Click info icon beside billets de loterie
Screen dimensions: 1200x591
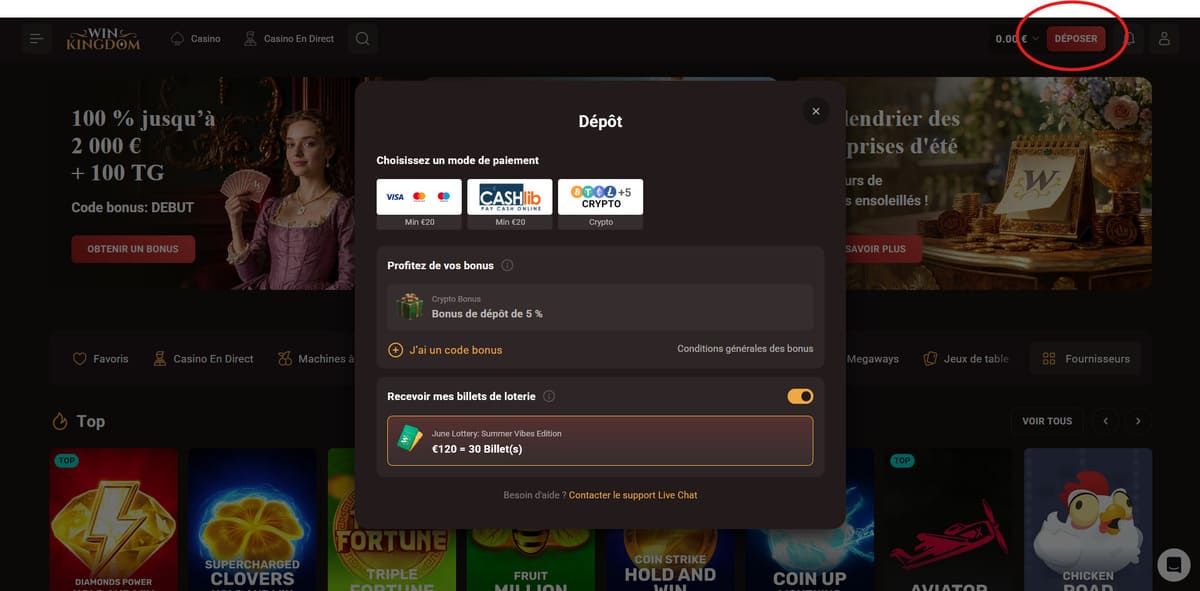tap(549, 396)
